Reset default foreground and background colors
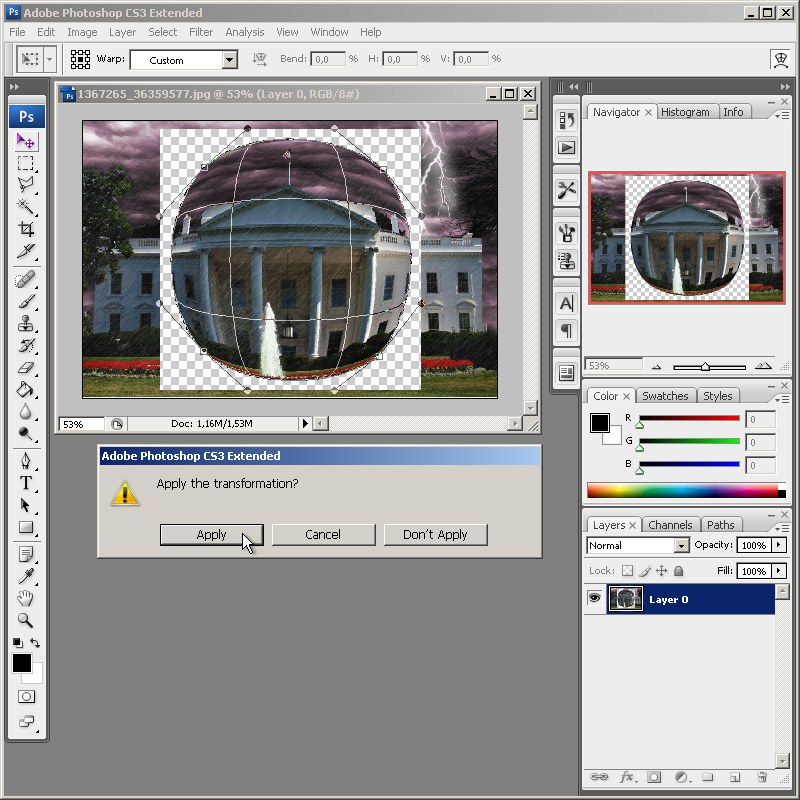This screenshot has width=800, height=800. [17, 642]
